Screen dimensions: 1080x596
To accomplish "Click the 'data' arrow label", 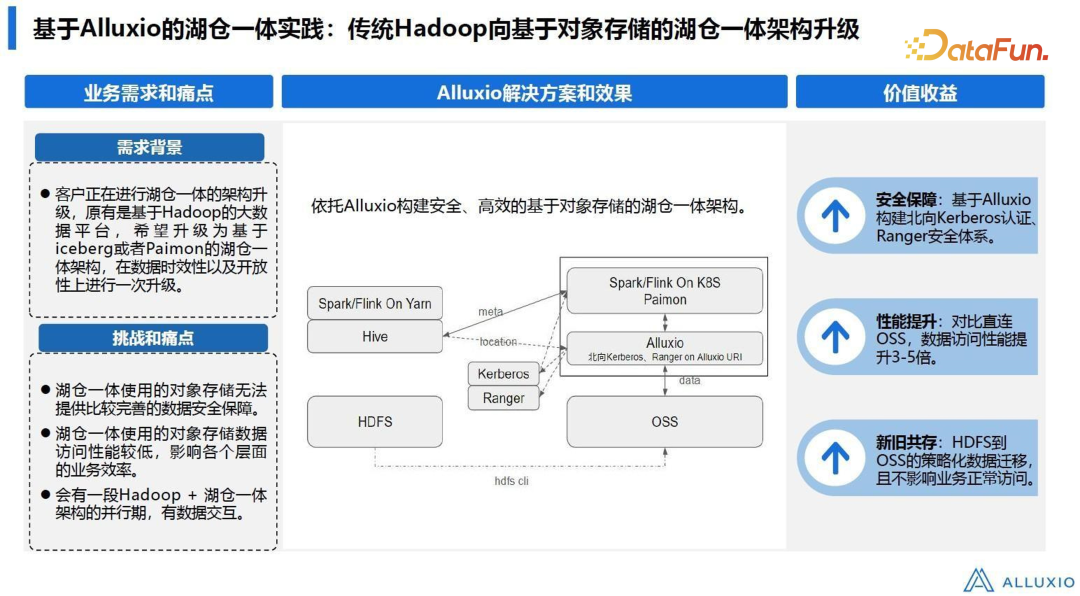I will [689, 380].
